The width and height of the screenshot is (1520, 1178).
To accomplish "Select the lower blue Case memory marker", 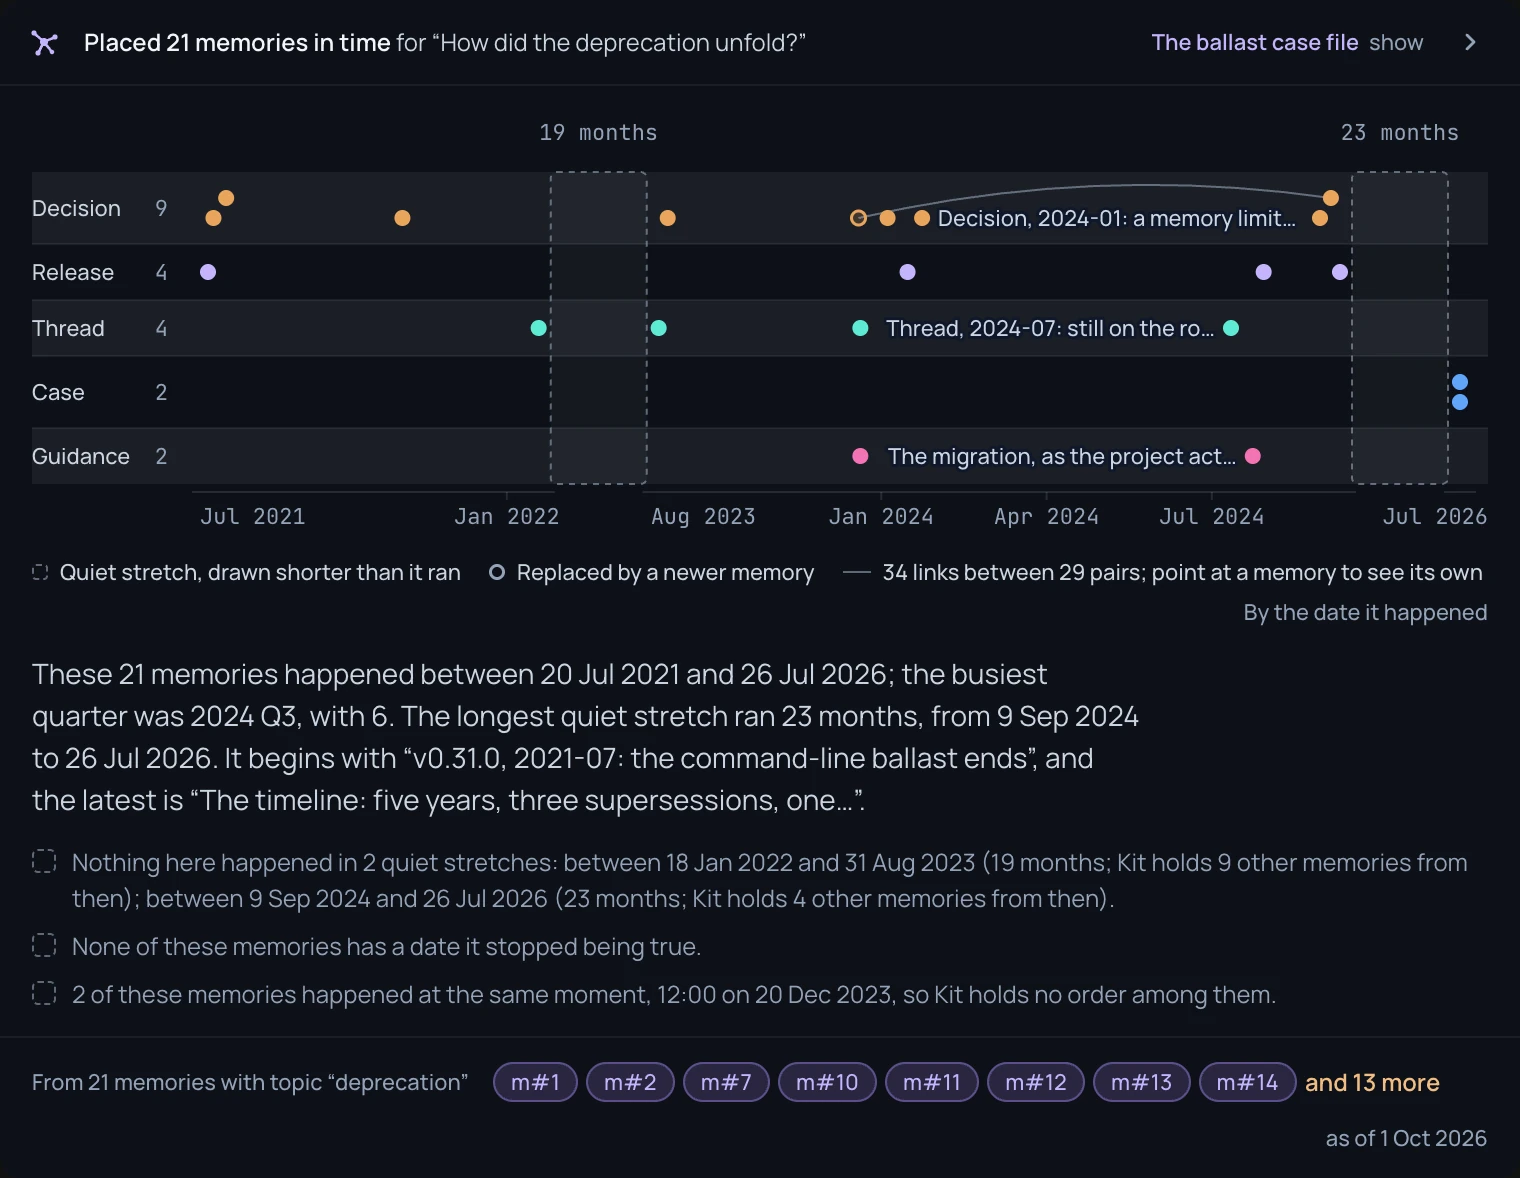I will 1460,402.
